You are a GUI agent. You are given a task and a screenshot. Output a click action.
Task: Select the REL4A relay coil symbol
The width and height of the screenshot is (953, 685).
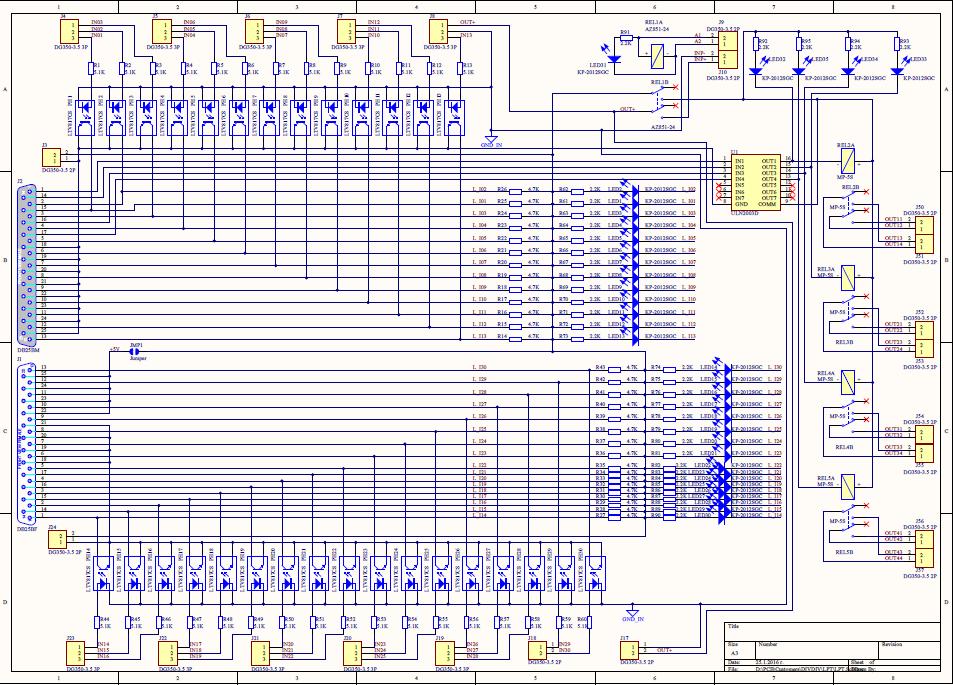pyautogui.click(x=848, y=382)
